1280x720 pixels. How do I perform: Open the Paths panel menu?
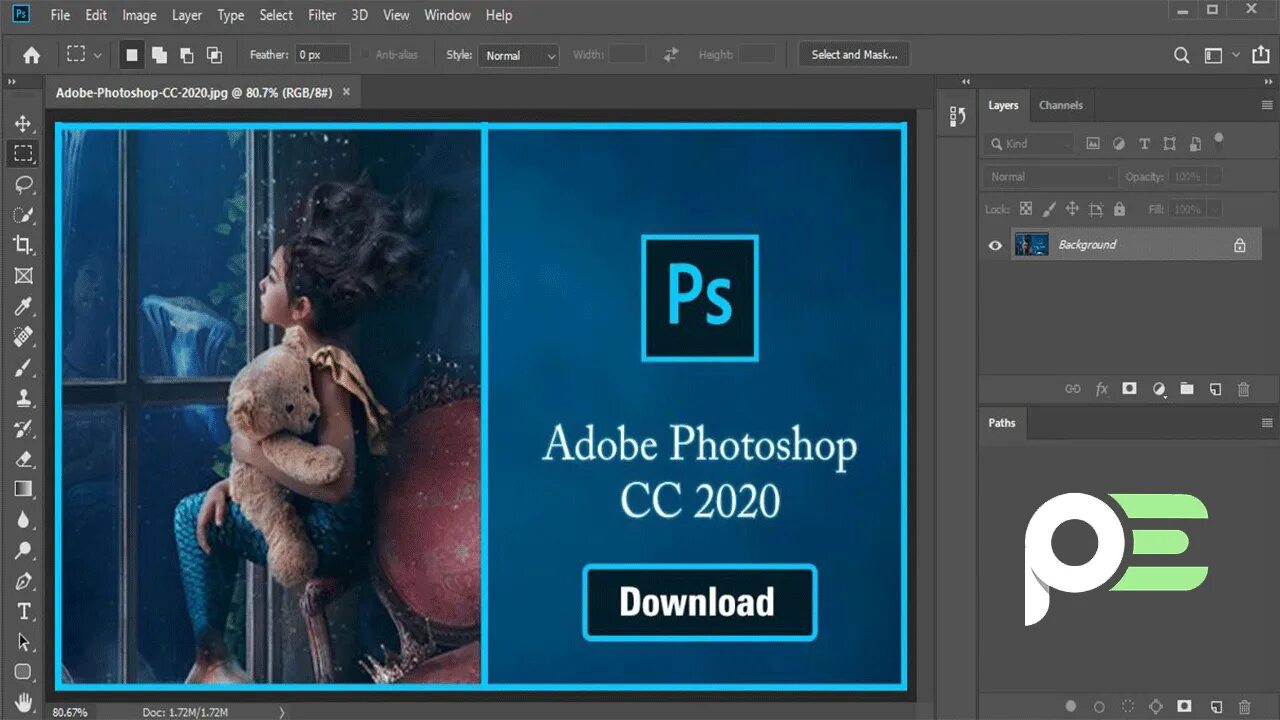coord(1268,423)
